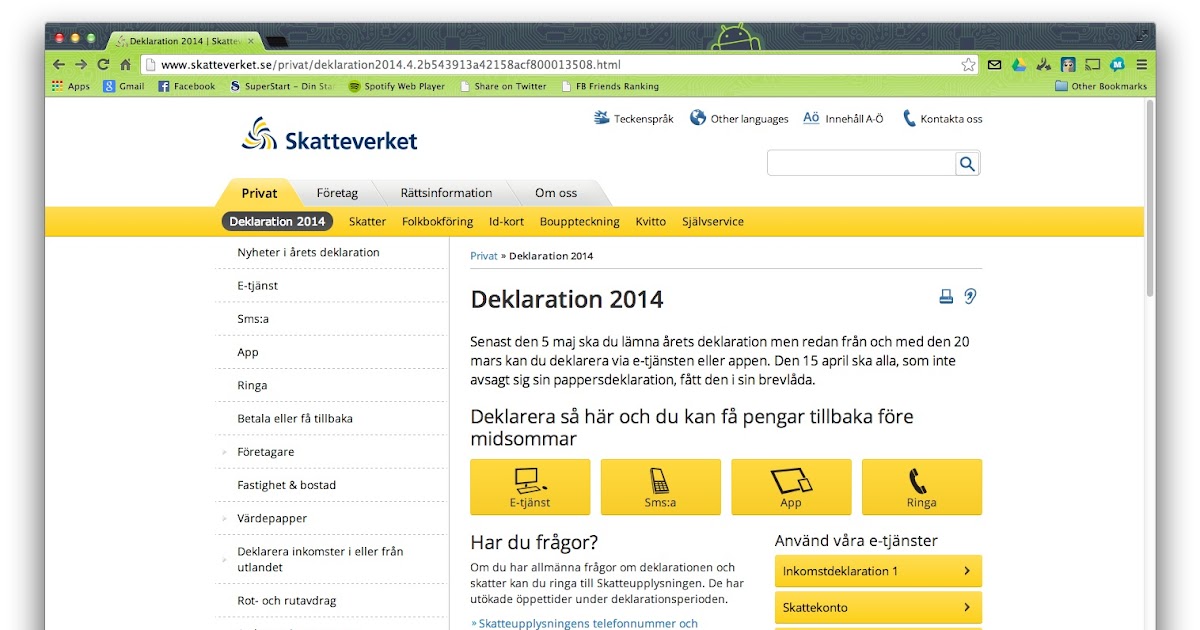Open Inkomstdeklaration 1 e-service
The width and height of the screenshot is (1200, 630).
click(878, 571)
